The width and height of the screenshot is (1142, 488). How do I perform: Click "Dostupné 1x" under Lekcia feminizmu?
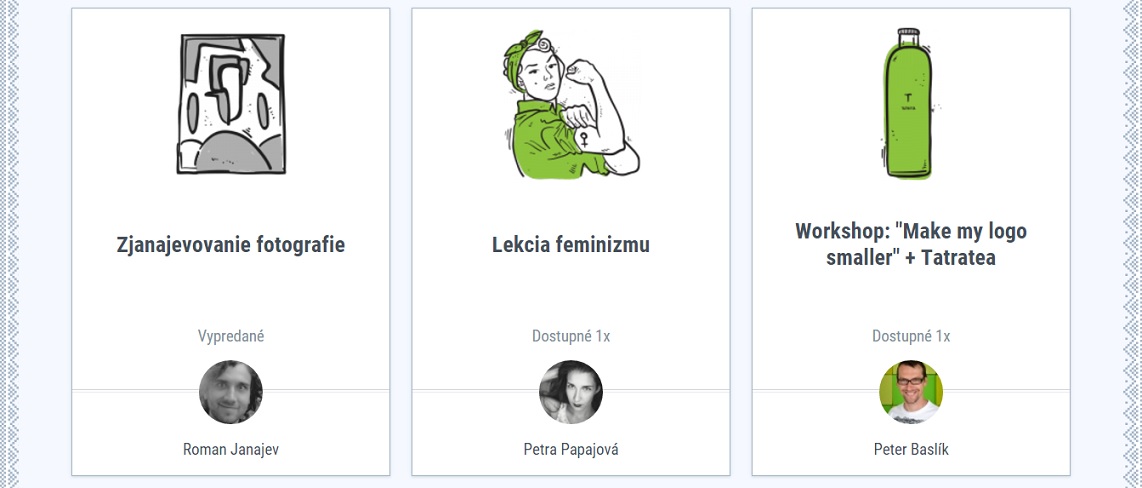(x=571, y=336)
